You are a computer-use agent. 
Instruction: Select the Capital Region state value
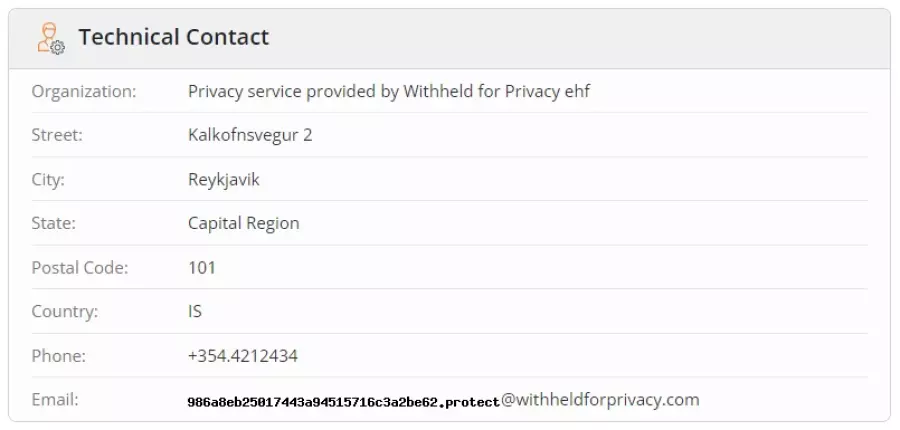pos(244,223)
